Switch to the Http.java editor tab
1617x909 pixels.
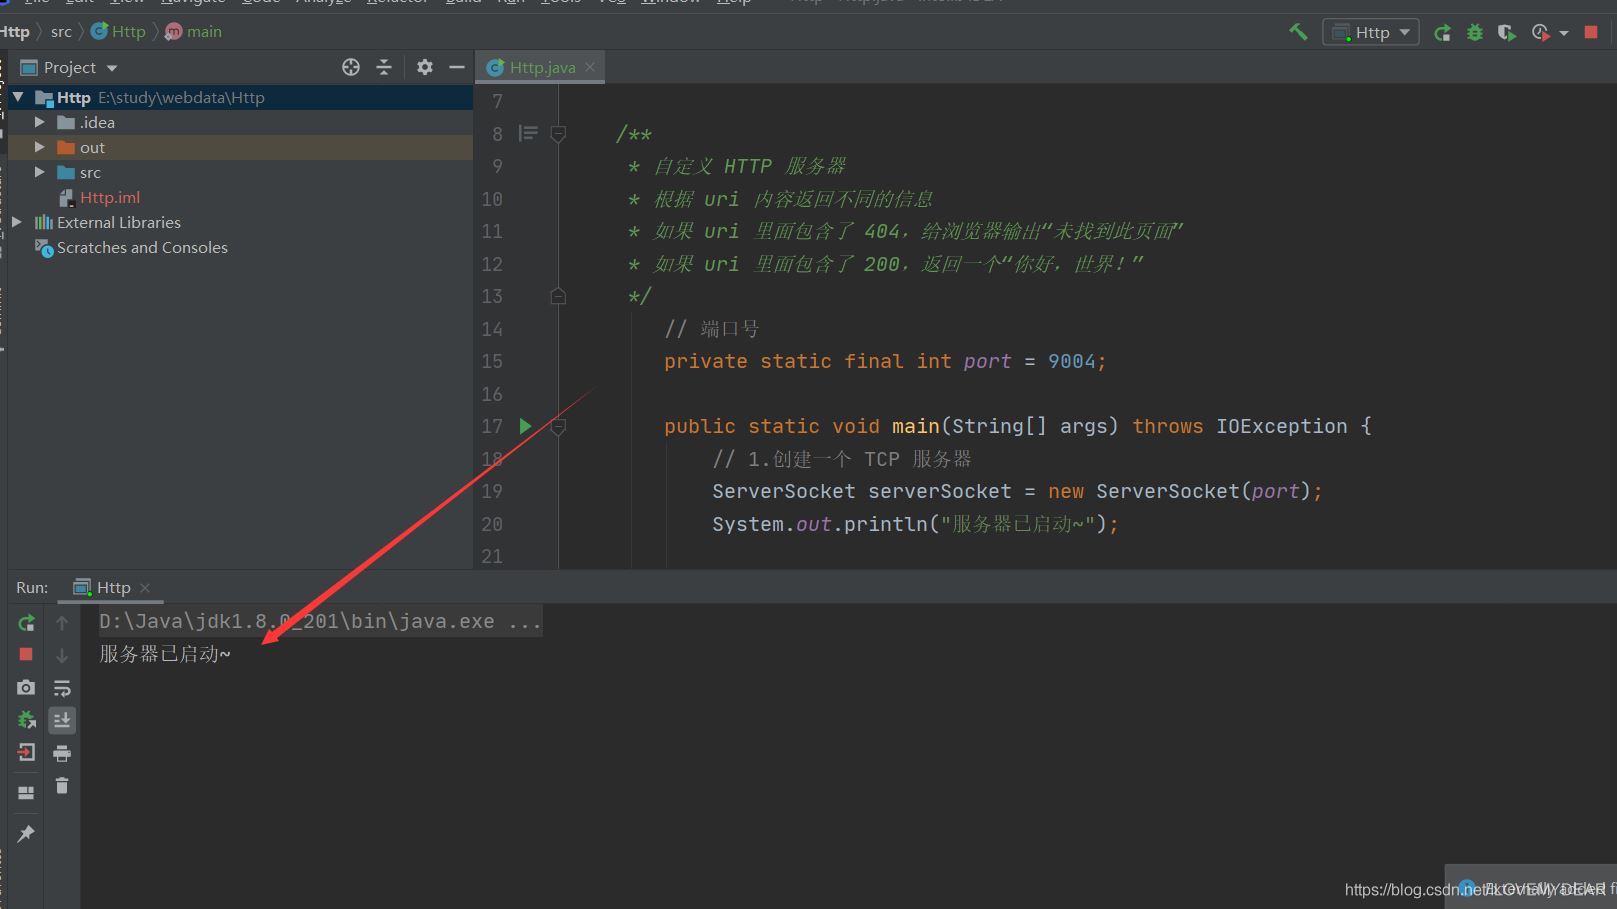[541, 67]
